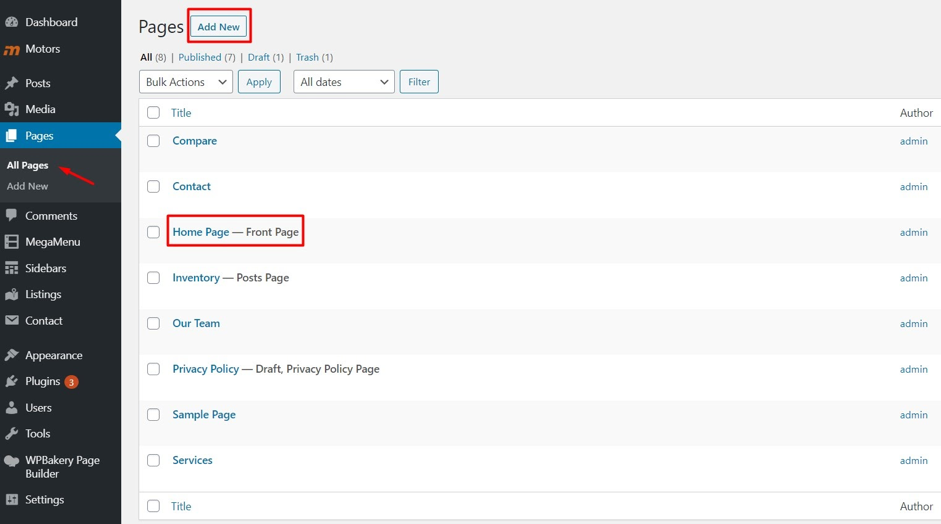Image resolution: width=941 pixels, height=524 pixels.
Task: Check the select-all box in header
Action: pos(153,113)
